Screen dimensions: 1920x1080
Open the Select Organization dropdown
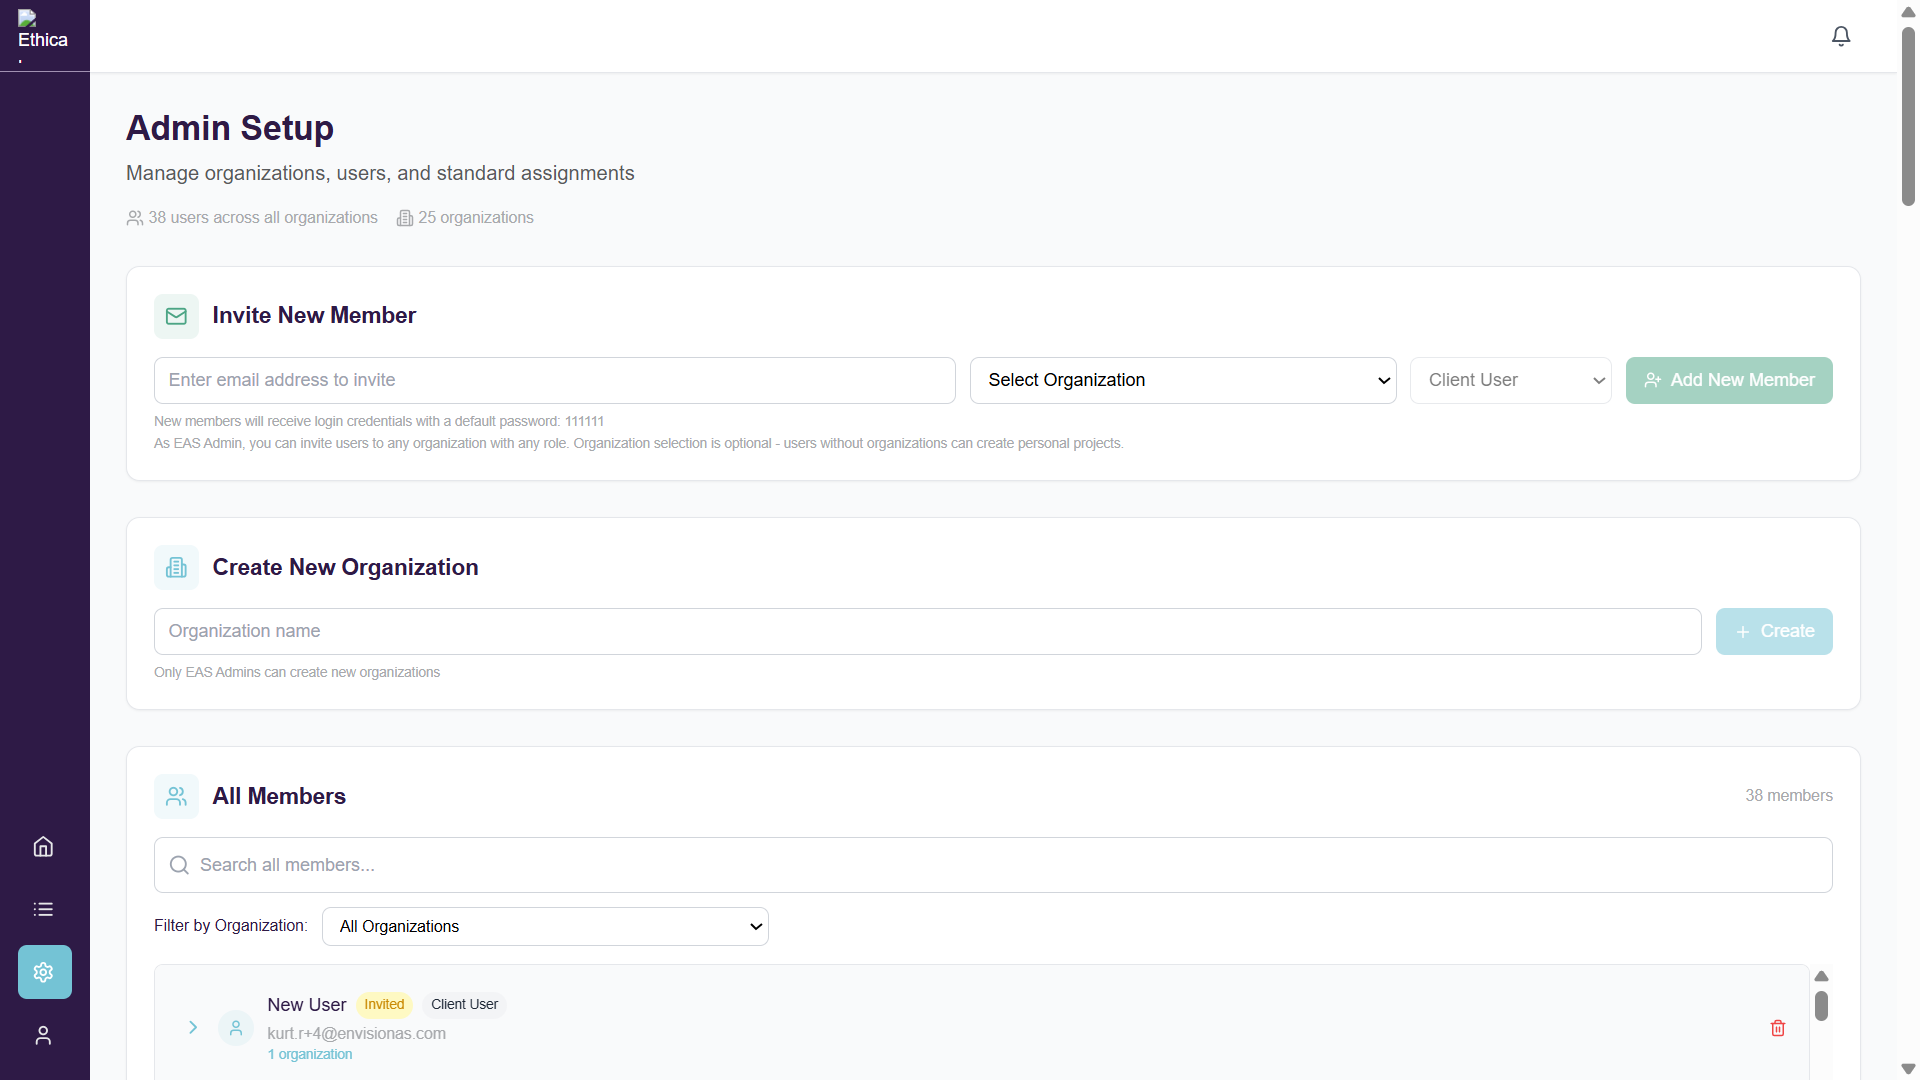pyautogui.click(x=1183, y=380)
